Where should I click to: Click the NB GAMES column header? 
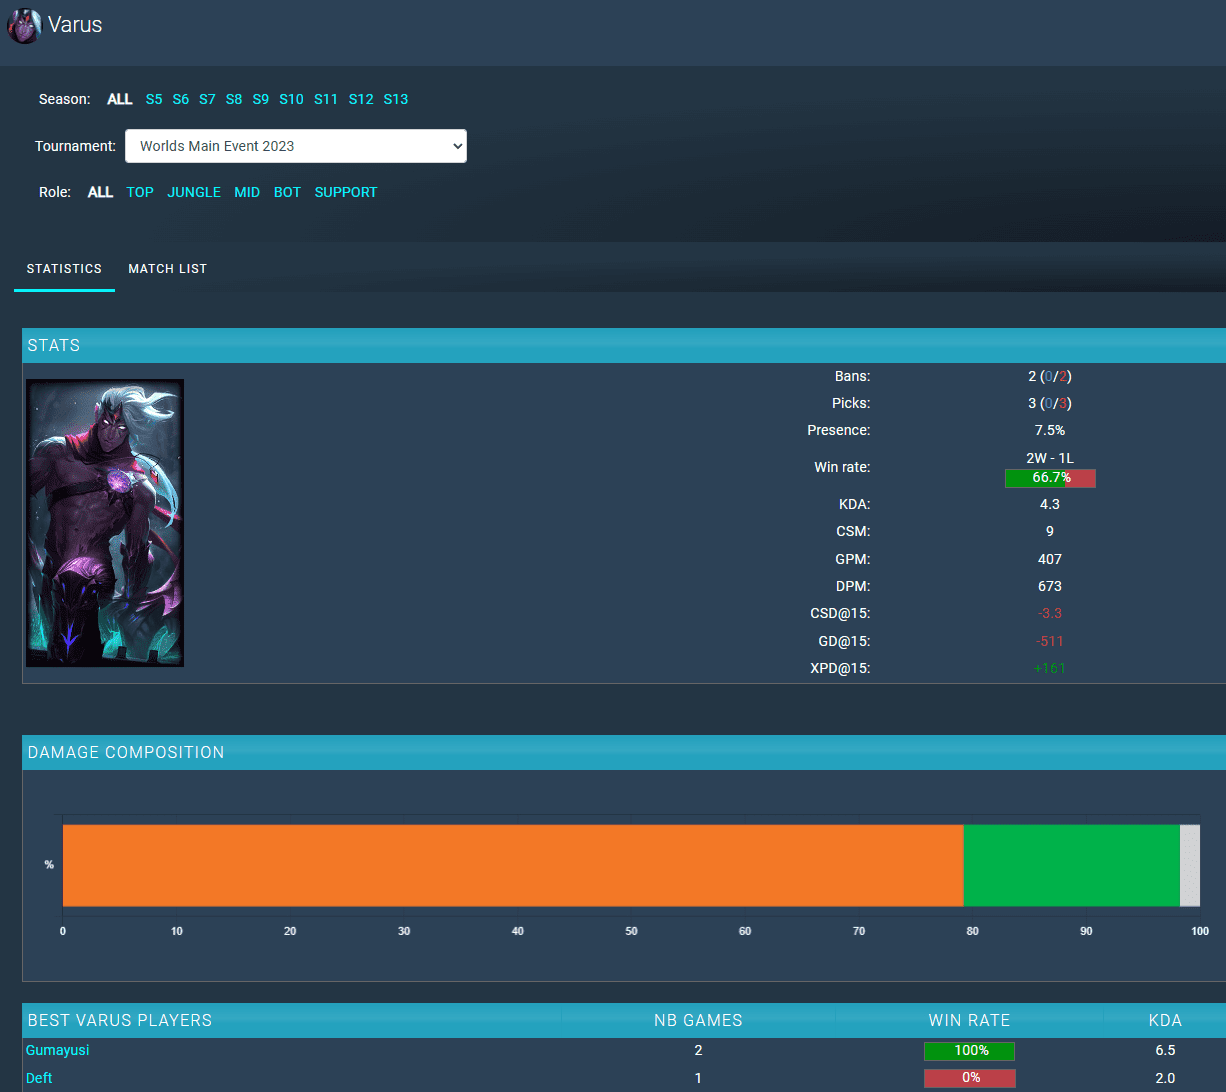click(698, 1020)
